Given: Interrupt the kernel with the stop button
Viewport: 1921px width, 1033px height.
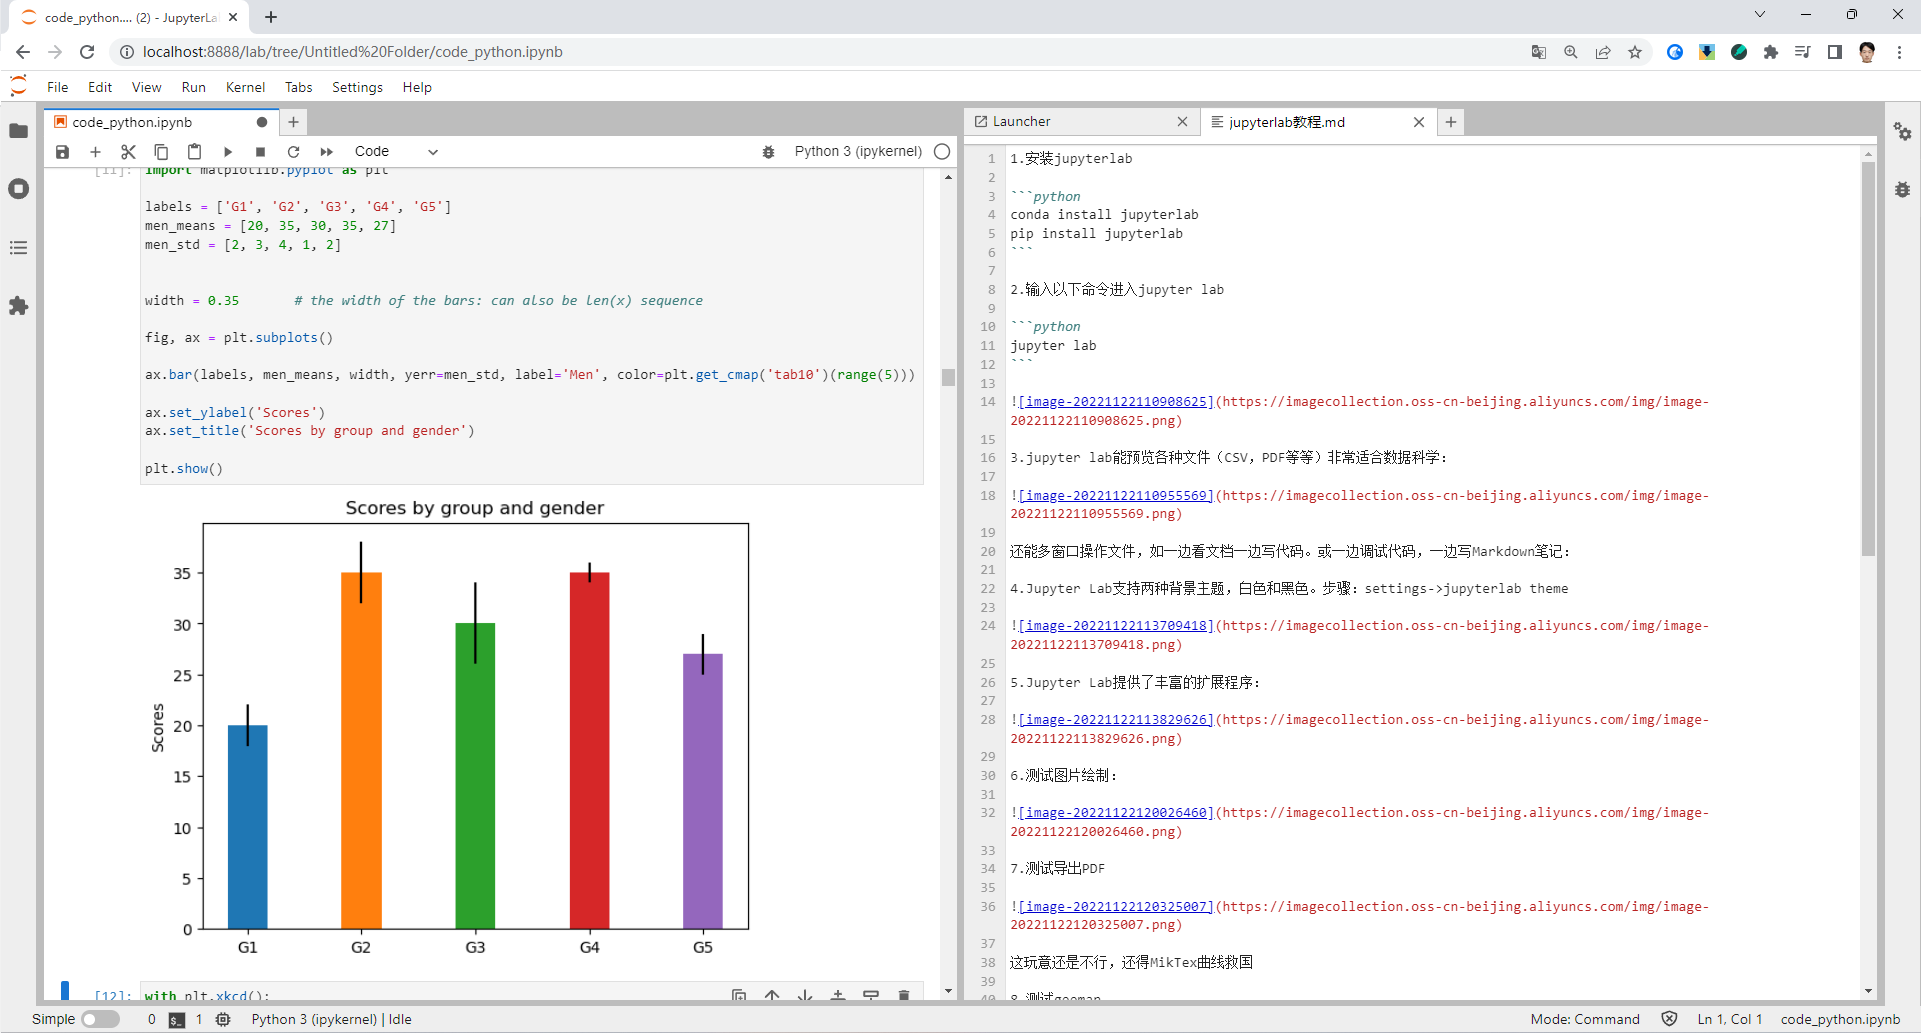Looking at the screenshot, I should point(260,152).
